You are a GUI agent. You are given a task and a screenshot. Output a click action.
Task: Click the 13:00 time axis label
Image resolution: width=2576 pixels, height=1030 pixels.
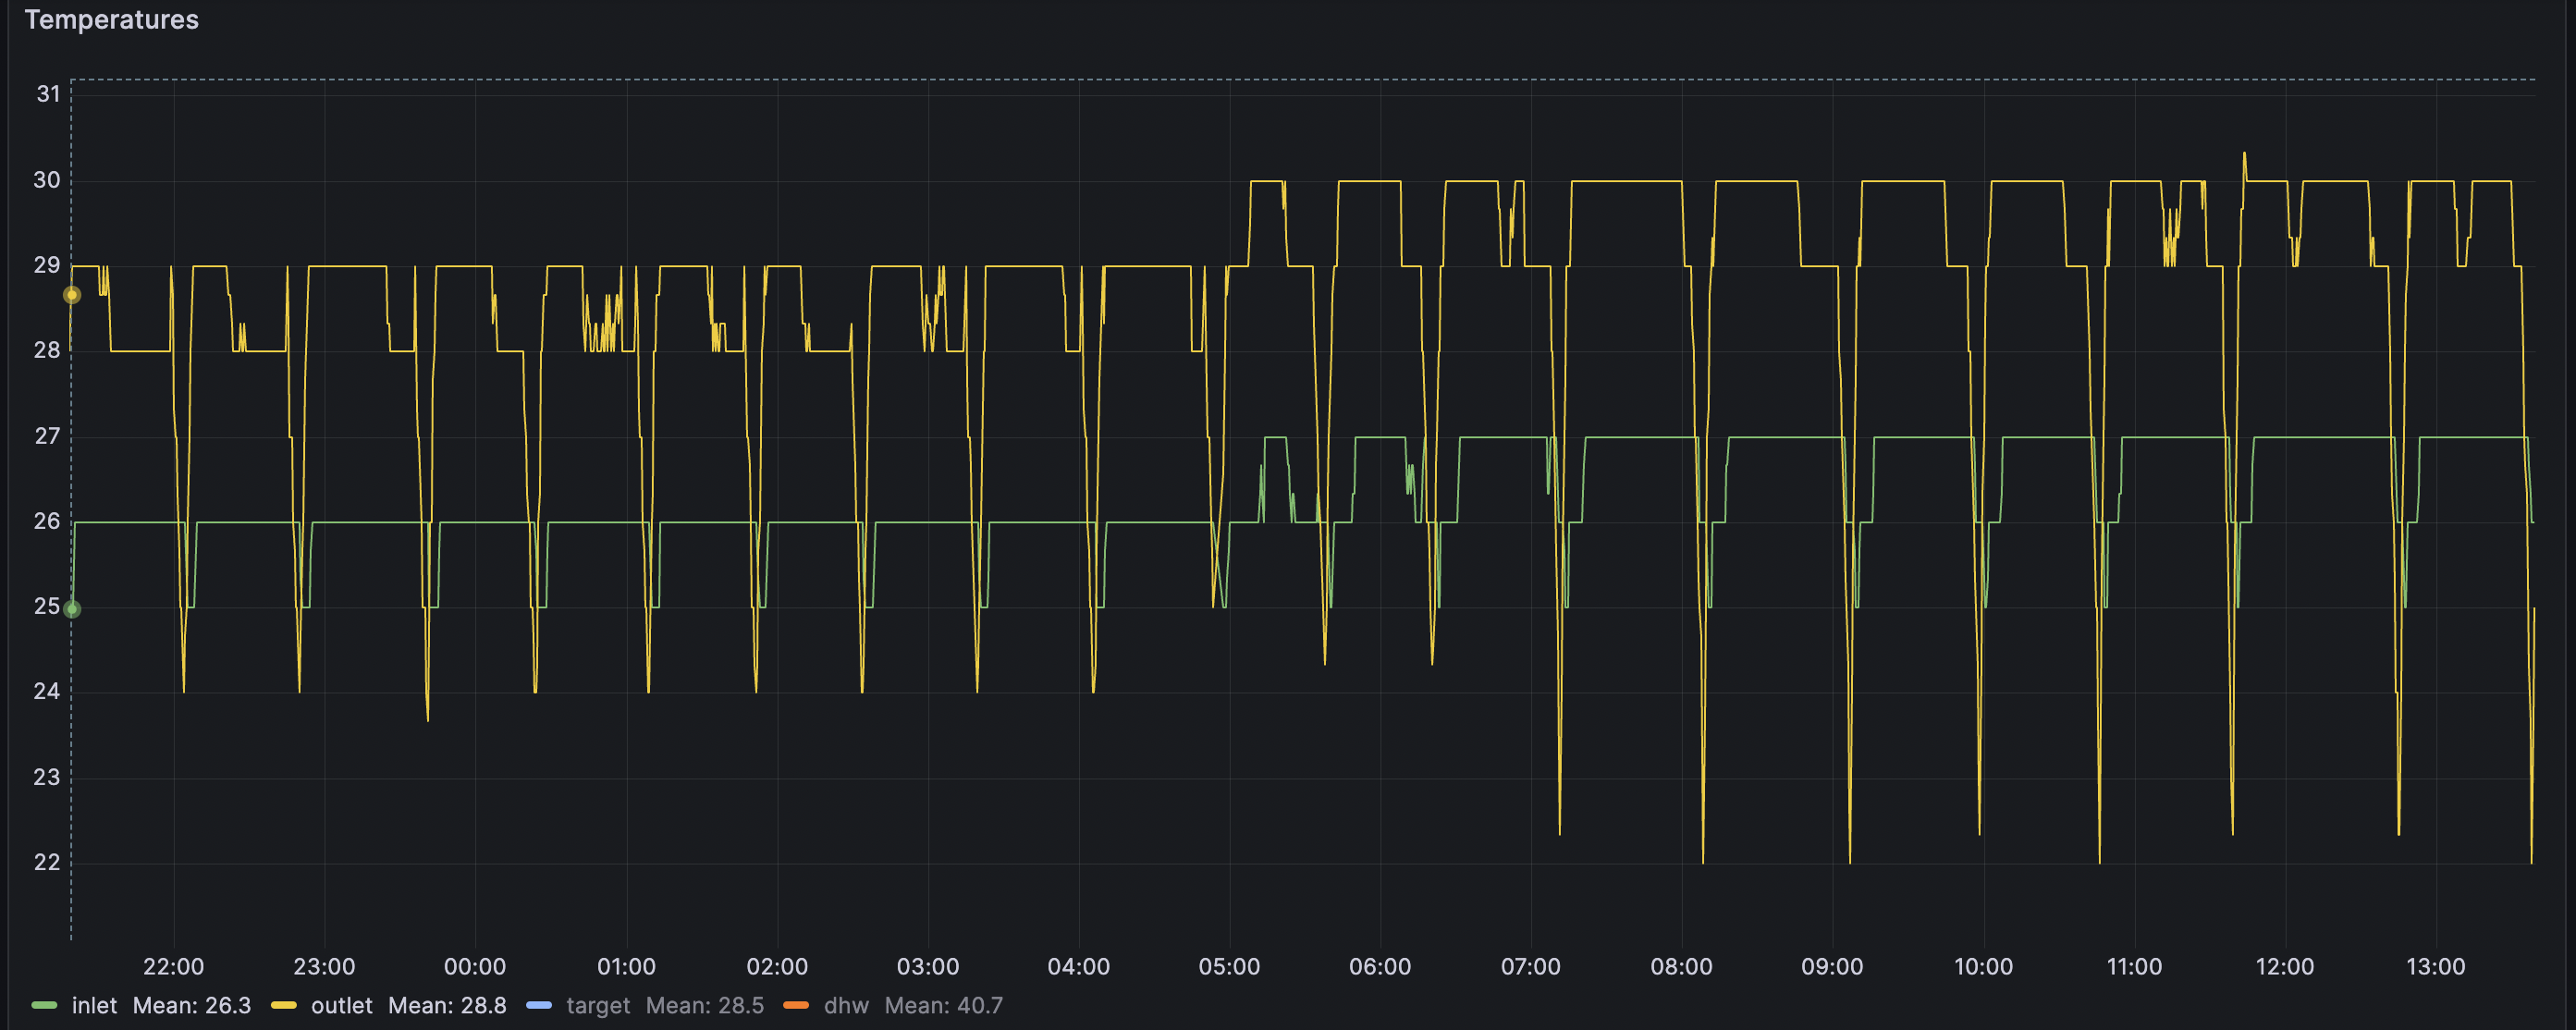pos(2435,966)
